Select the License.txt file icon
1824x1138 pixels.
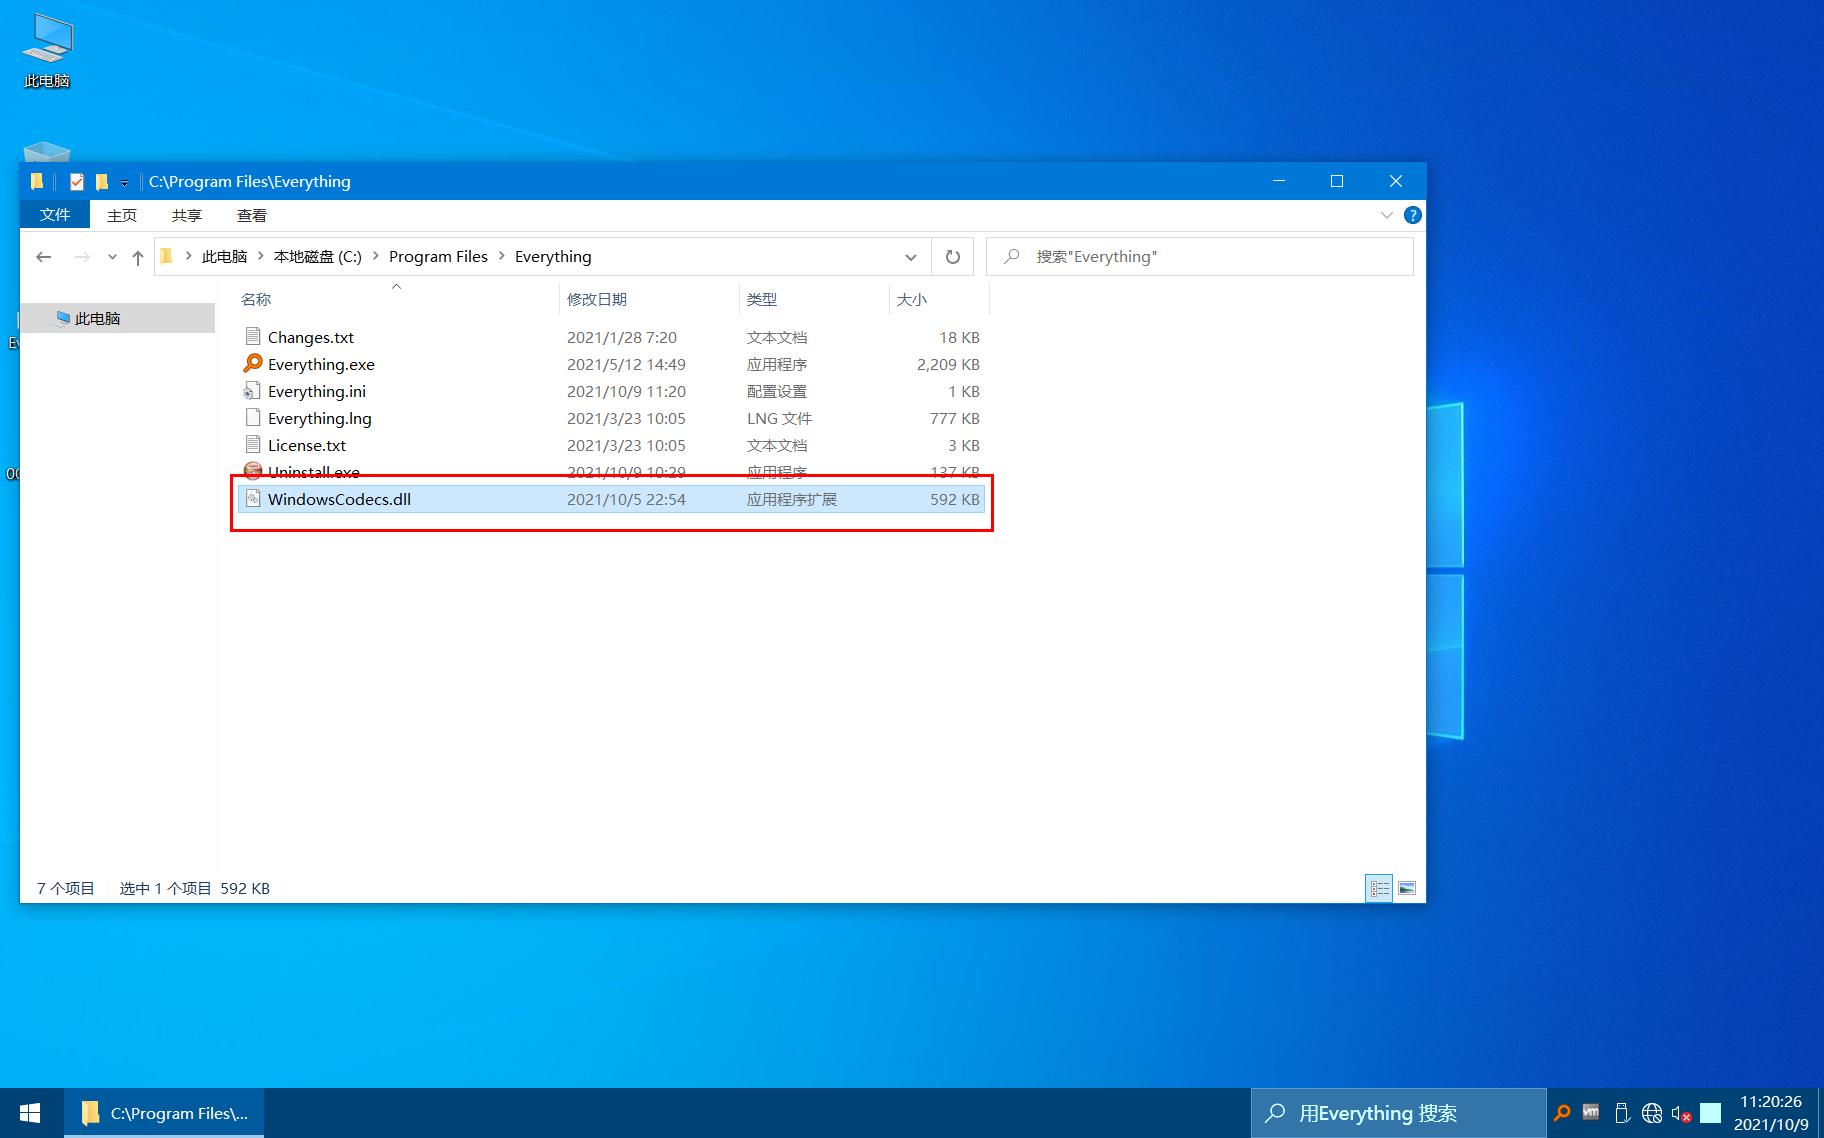point(253,445)
